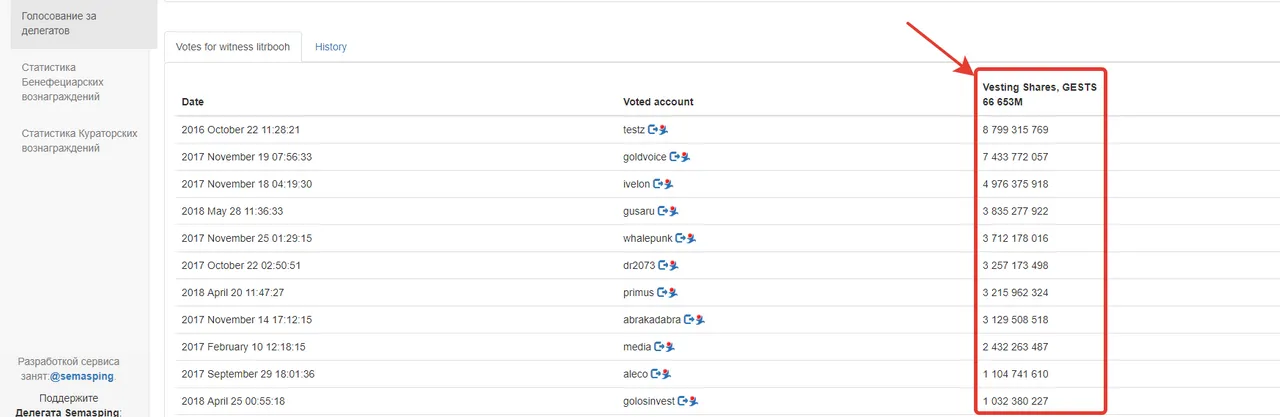Screen dimensions: 1280x417
Task: Click the arrow-out icon next to whalepunk
Action: tap(681, 238)
